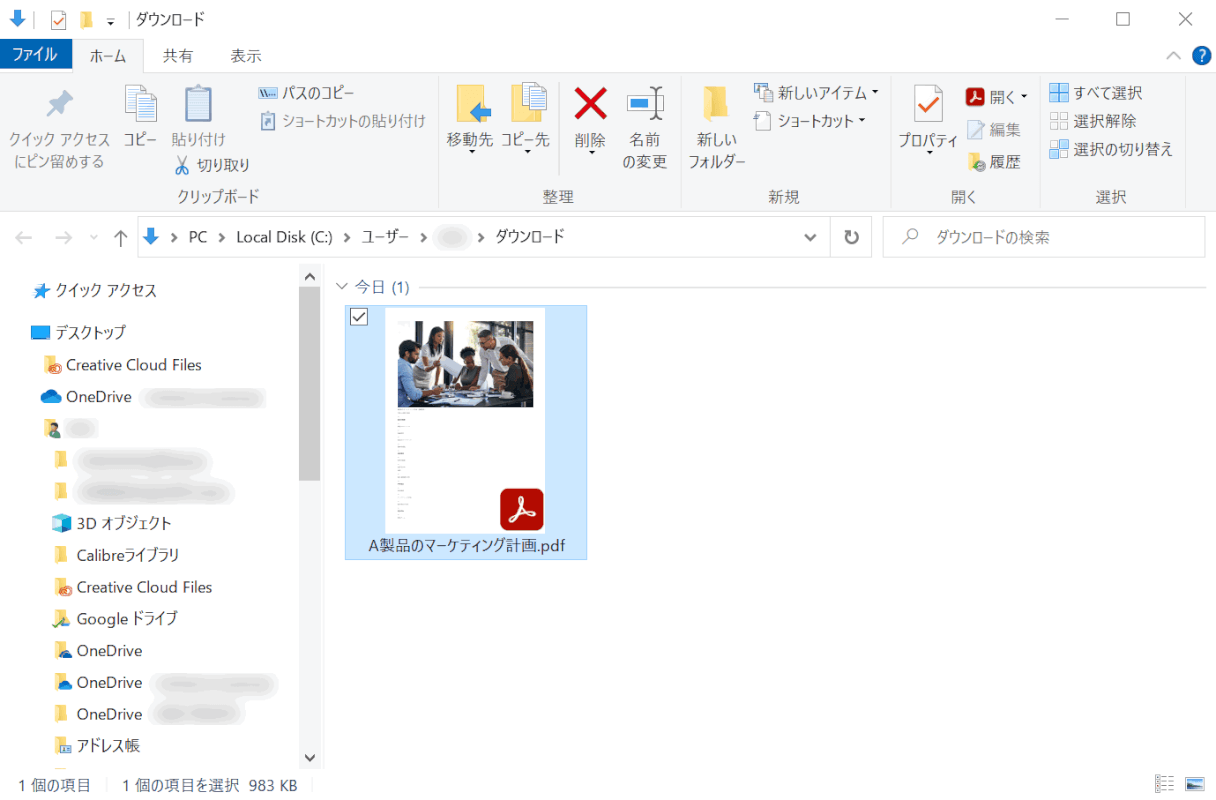This screenshot has width=1216, height=800.
Task: Click the Paste clipboard icon
Action: tap(198, 104)
